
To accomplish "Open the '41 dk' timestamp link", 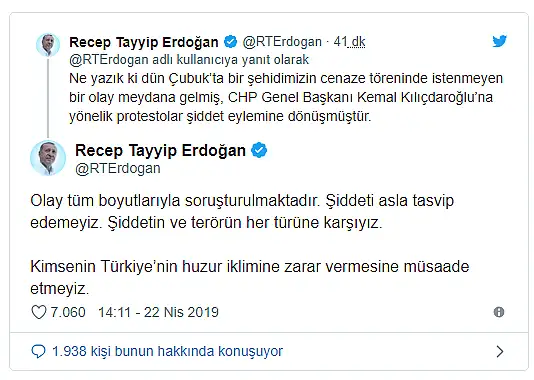I will 349,42.
